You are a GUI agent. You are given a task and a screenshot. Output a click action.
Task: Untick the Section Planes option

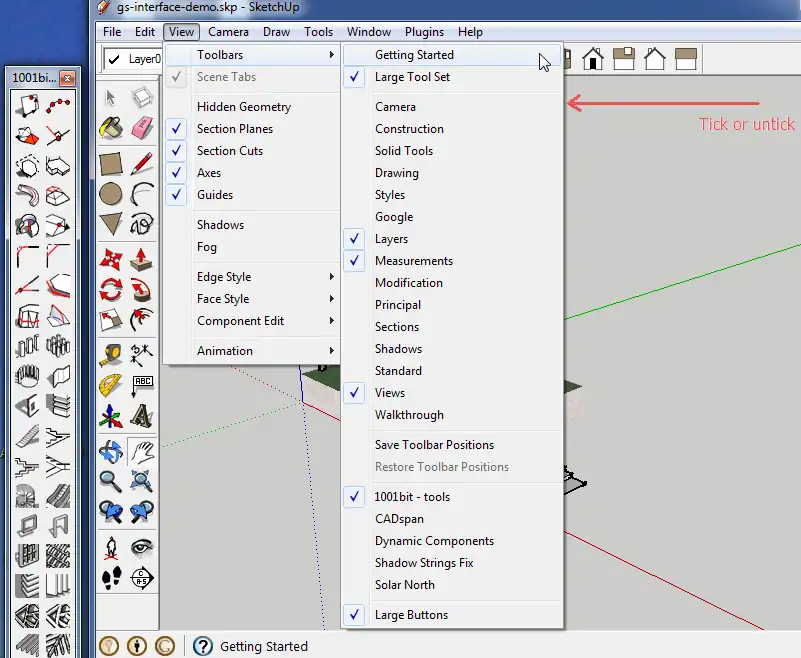pos(235,129)
